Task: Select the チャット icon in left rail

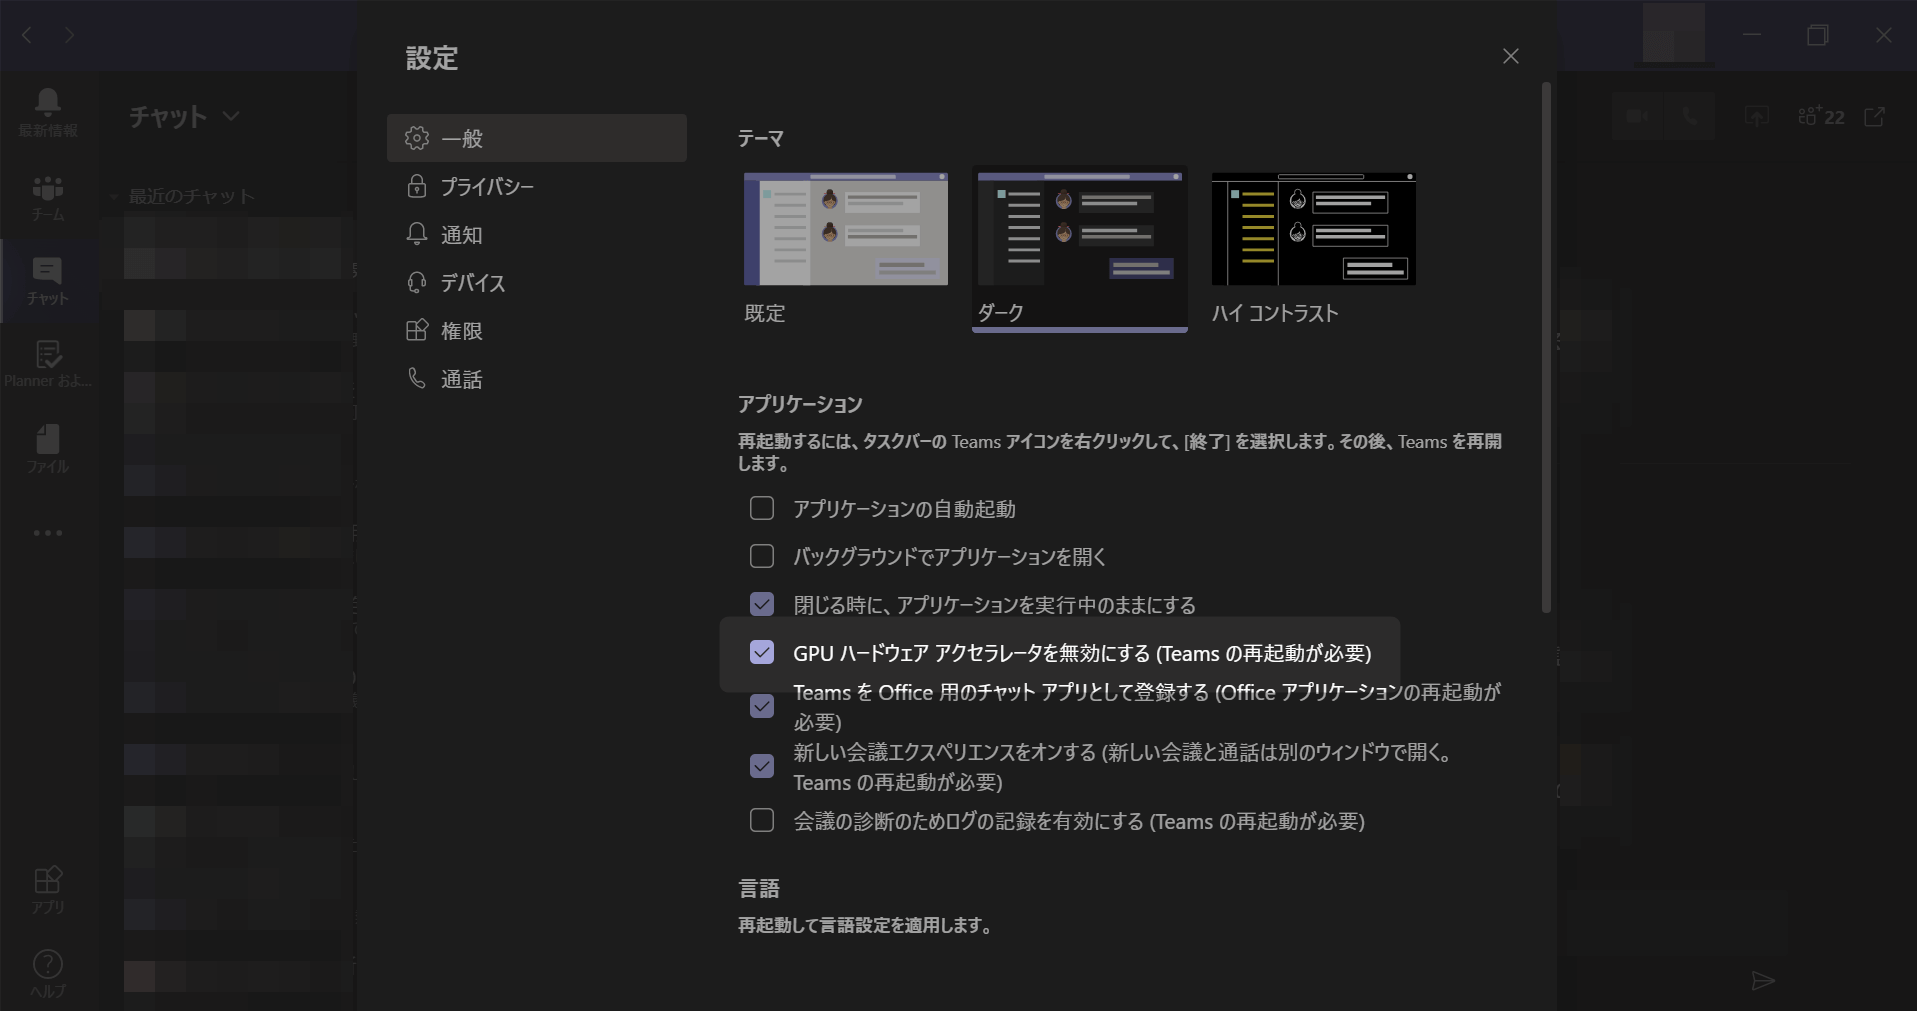Action: 47,281
